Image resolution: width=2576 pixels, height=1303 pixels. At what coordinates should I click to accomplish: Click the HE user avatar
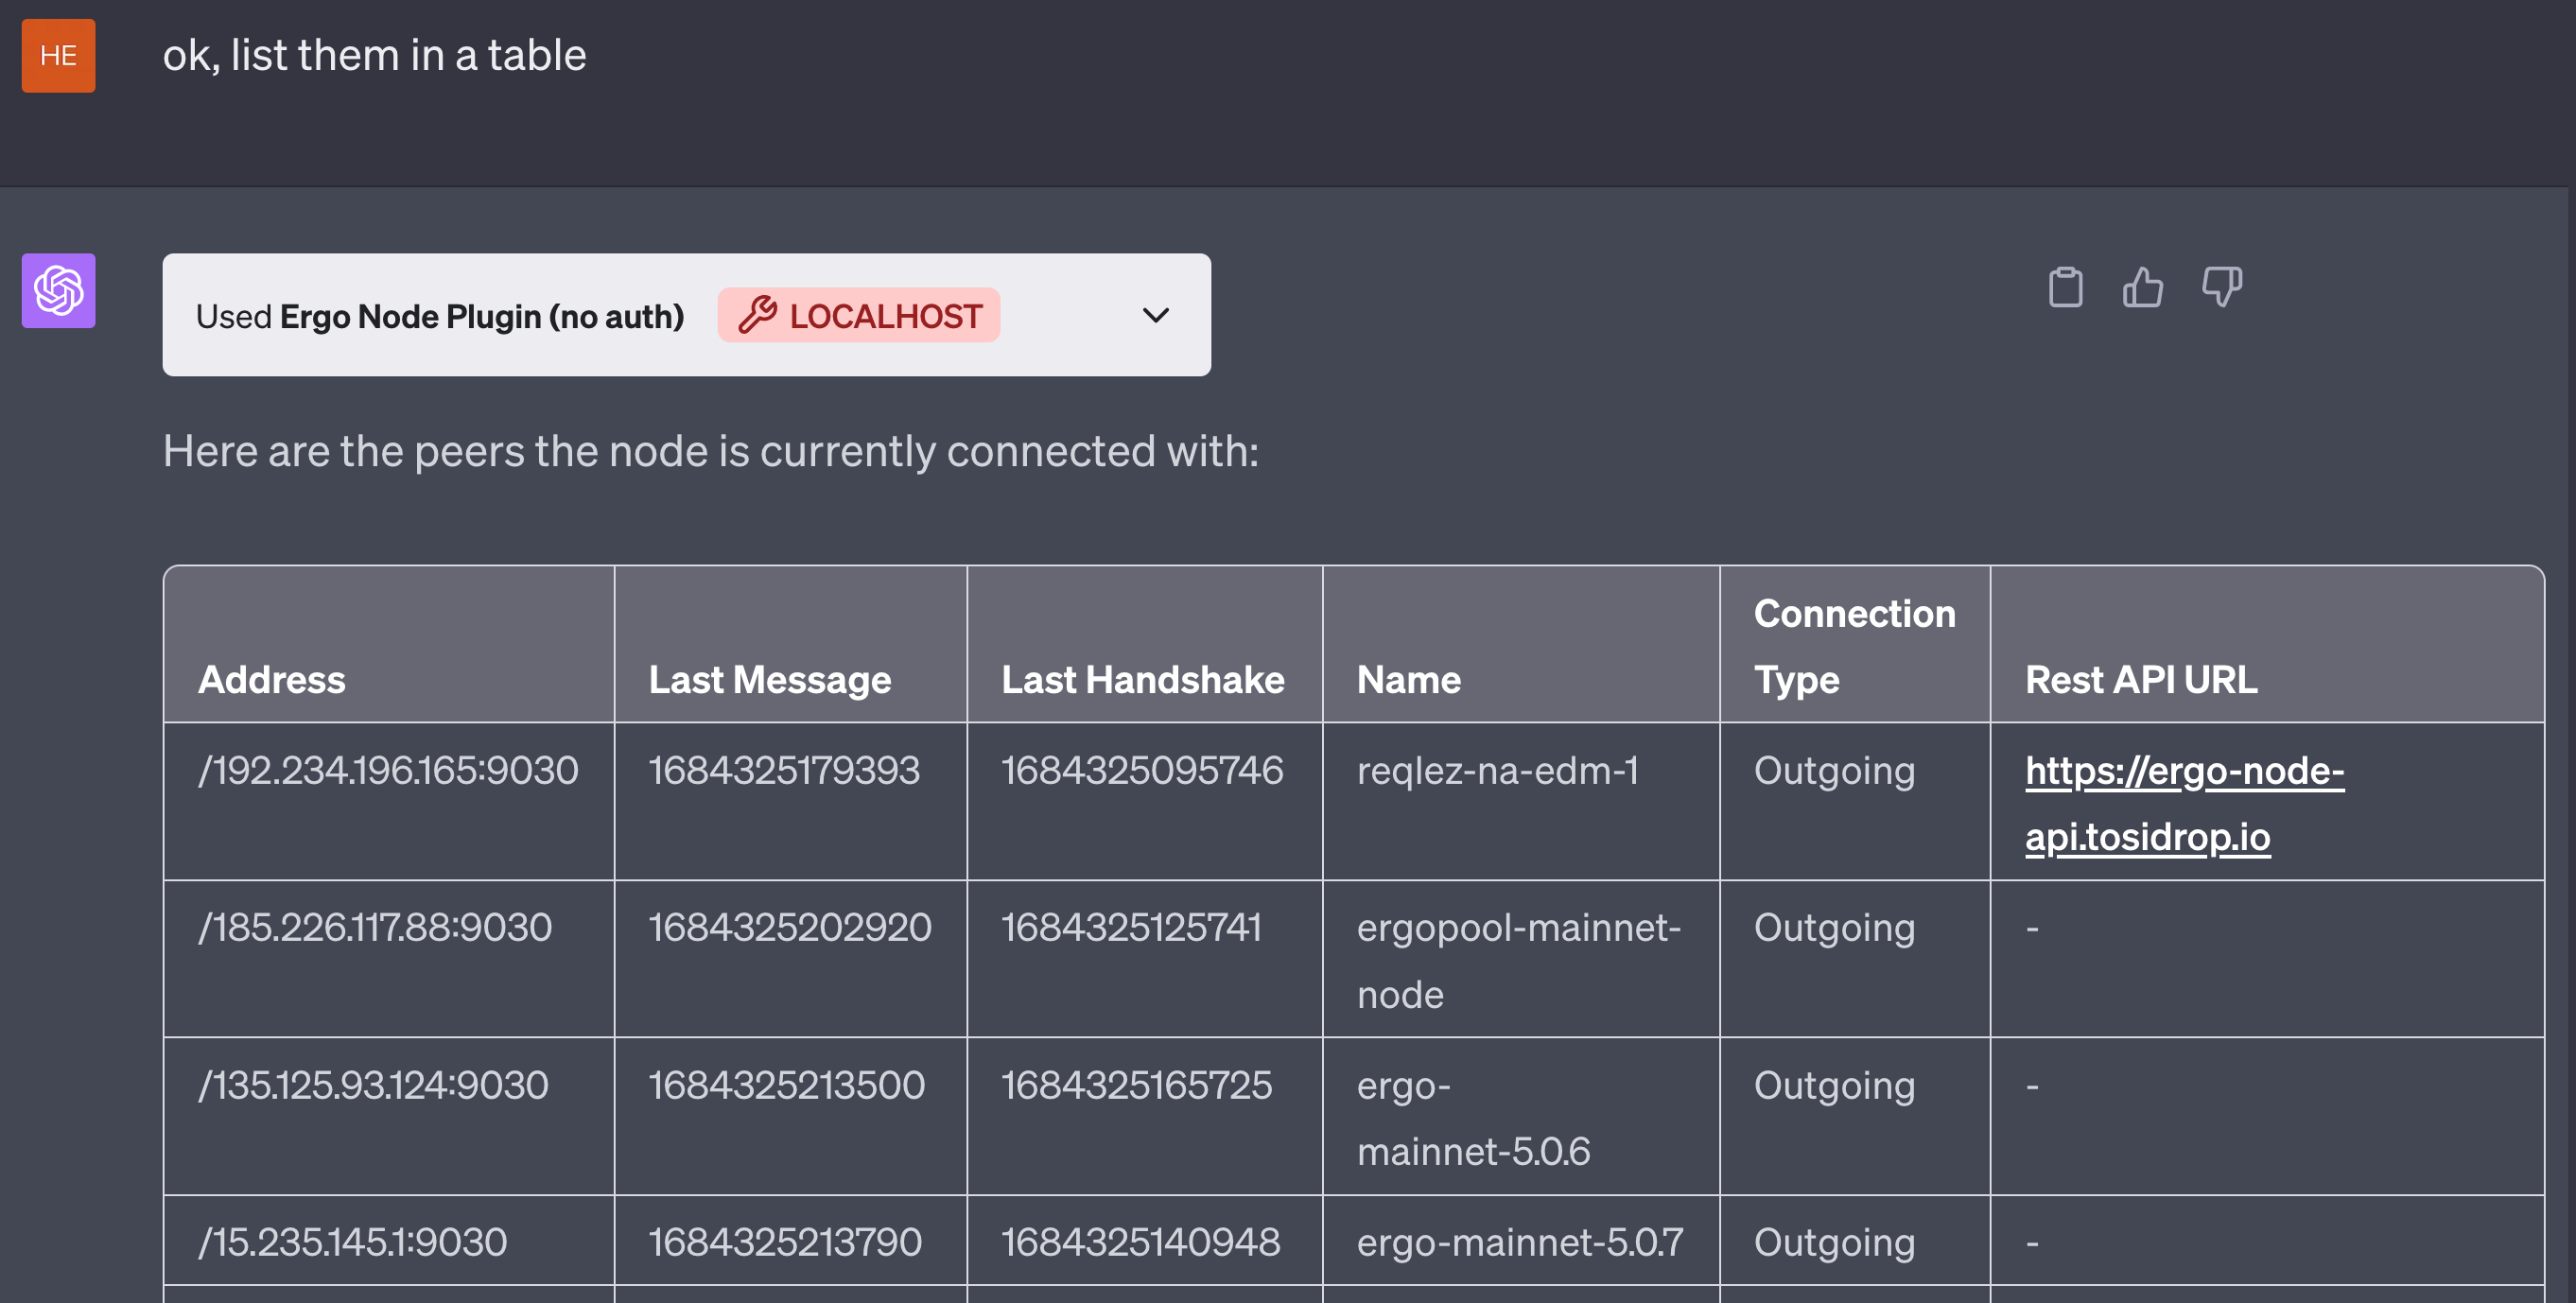coord(59,56)
